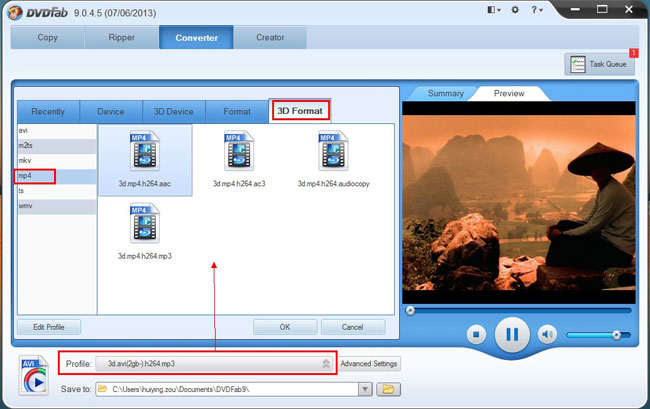Open the Format profile tab
Image resolution: width=650 pixels, height=409 pixels.
[x=237, y=111]
